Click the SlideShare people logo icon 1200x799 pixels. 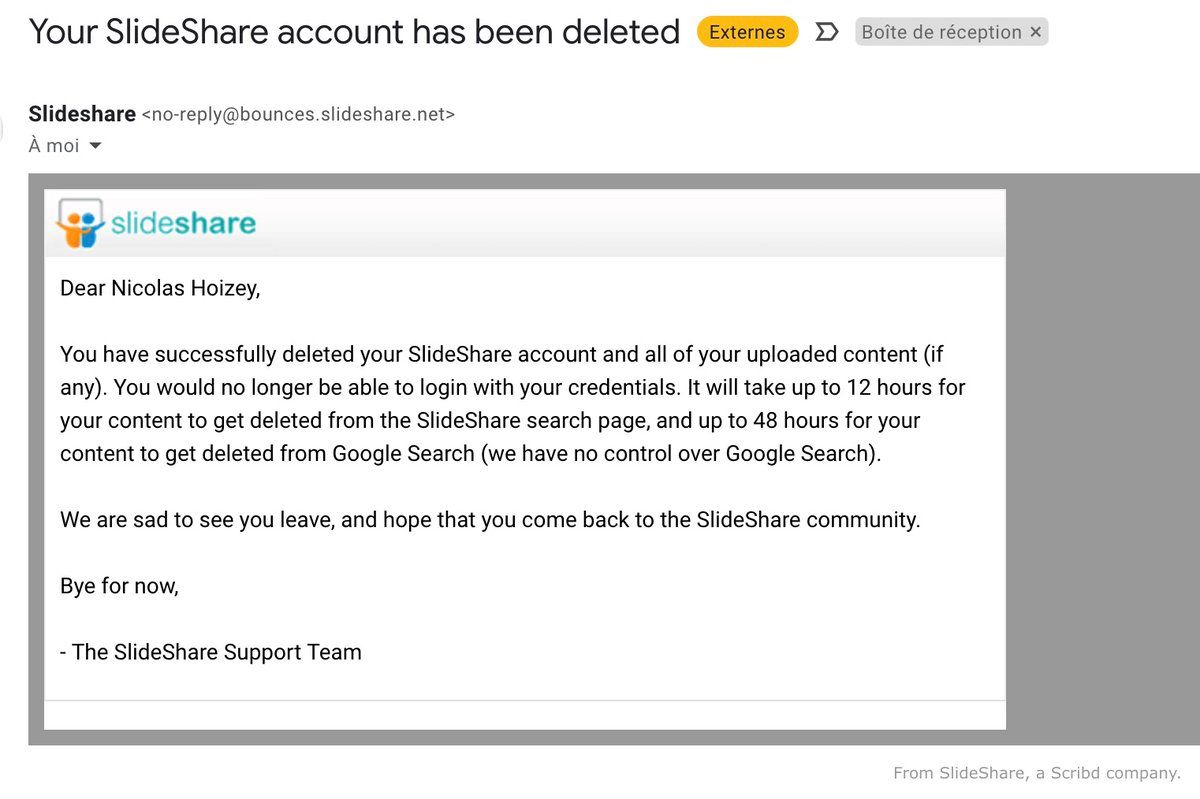[x=80, y=223]
